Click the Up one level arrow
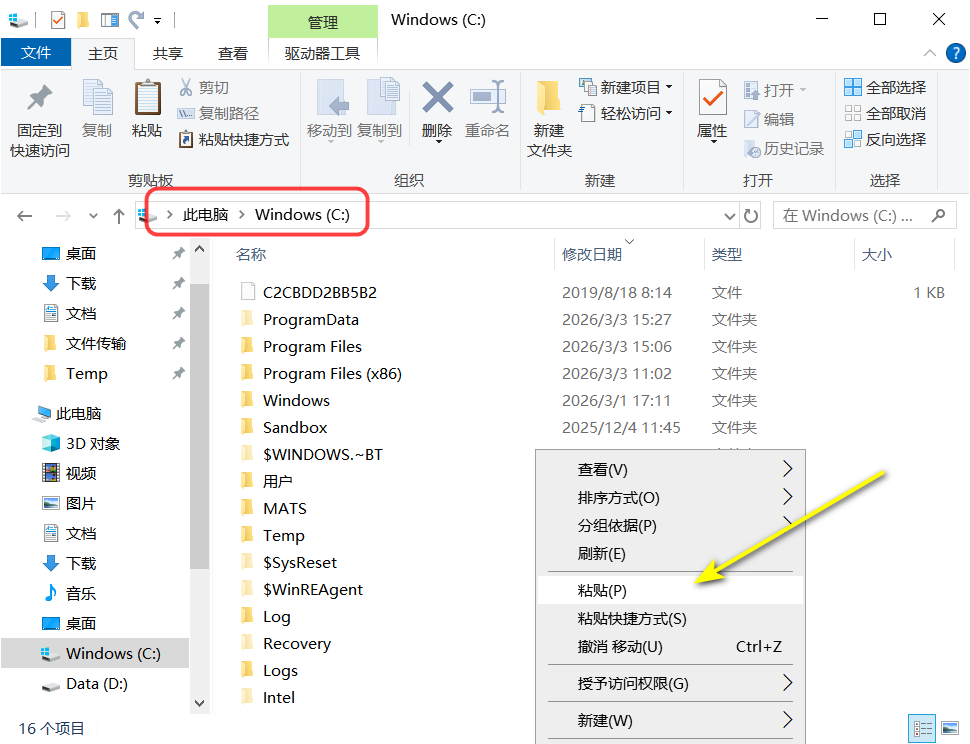The height and width of the screenshot is (744, 970). click(119, 216)
